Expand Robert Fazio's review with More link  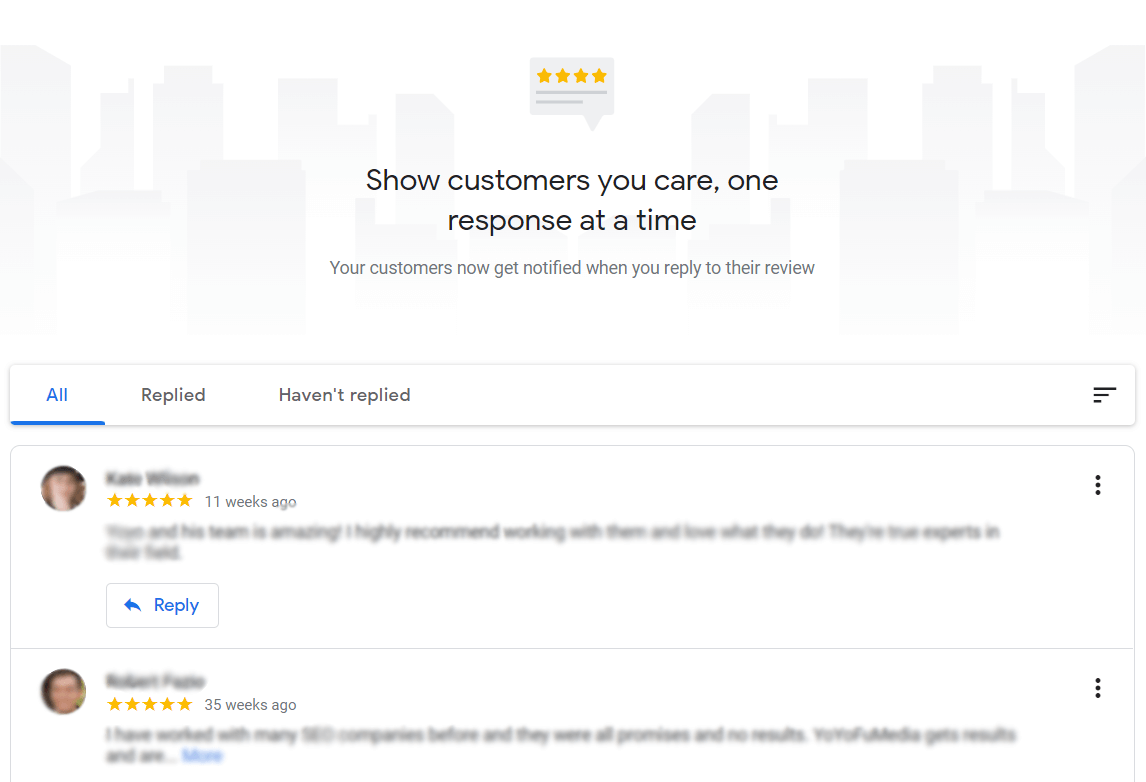click(x=203, y=755)
